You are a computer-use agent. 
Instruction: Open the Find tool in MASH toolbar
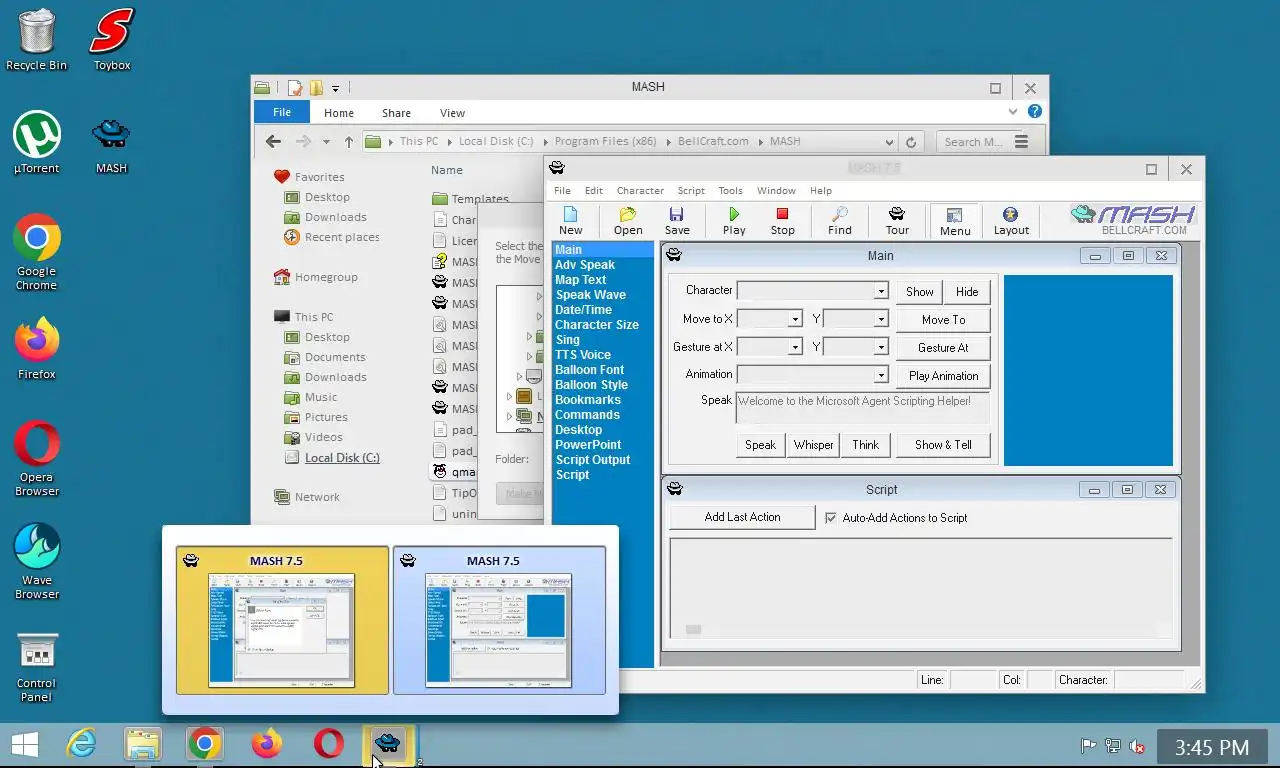click(840, 221)
